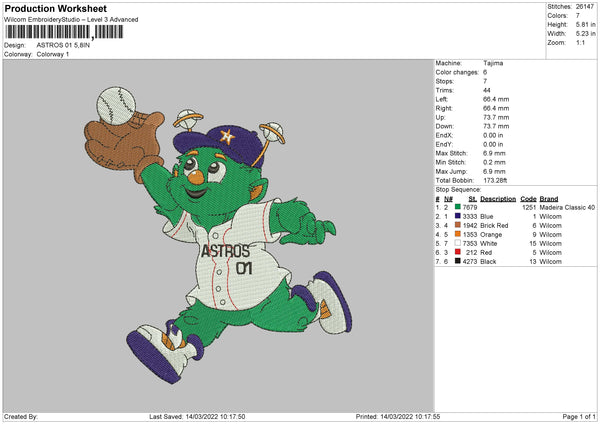The height and width of the screenshot is (424, 600).
Task: Click the Astros mascot embroidery preview
Action: point(217,233)
